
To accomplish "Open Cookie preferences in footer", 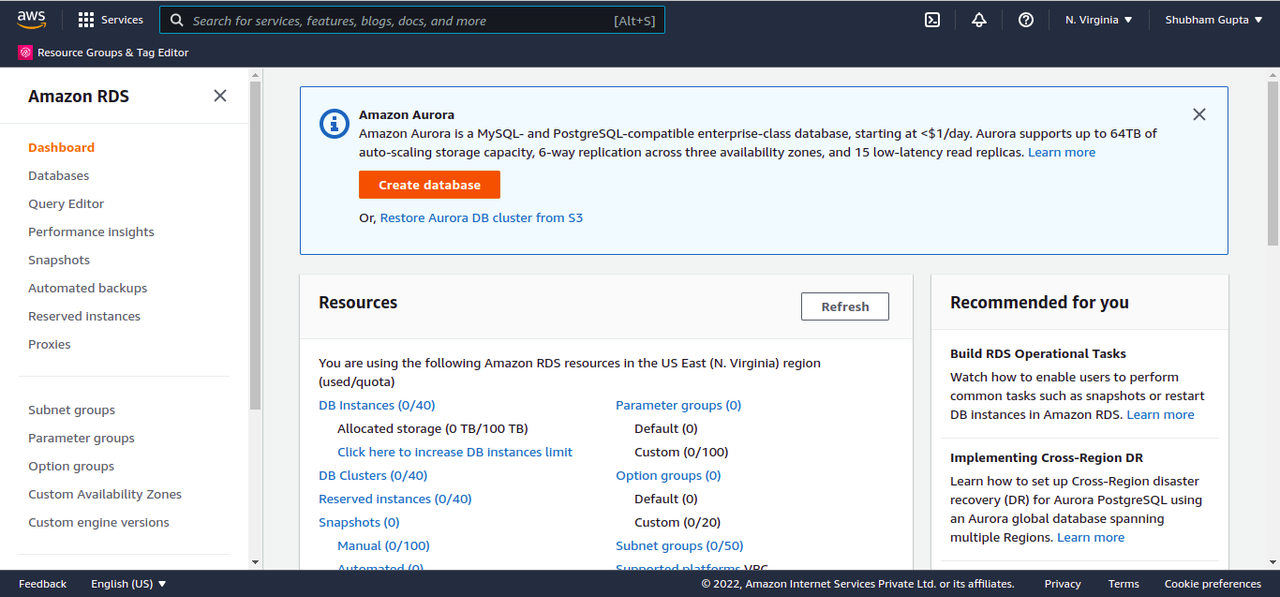I will click(x=1212, y=584).
